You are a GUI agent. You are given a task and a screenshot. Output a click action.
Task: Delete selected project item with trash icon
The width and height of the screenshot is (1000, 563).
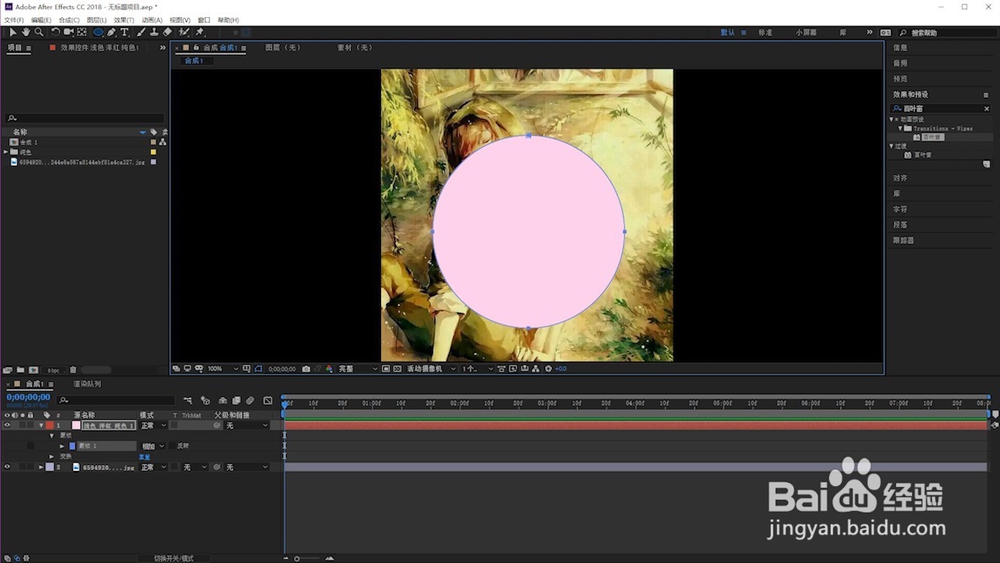point(73,370)
